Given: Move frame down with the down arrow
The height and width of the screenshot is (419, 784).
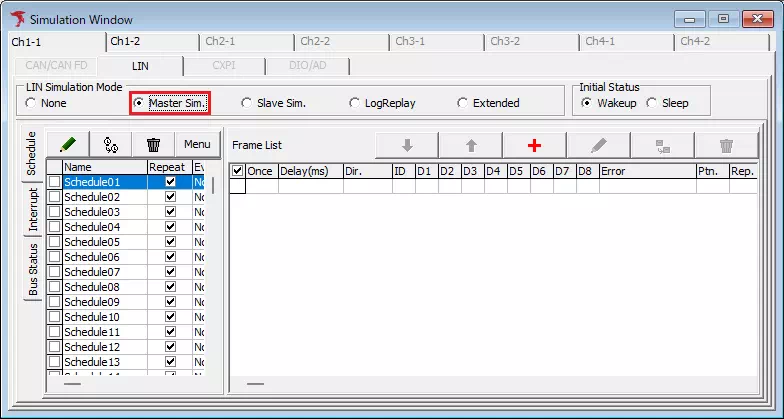Looking at the screenshot, I should click(x=407, y=145).
